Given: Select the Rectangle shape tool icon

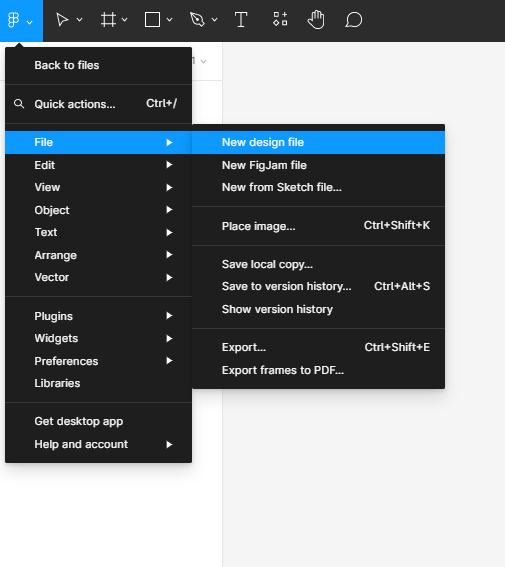Looking at the screenshot, I should pos(153,20).
